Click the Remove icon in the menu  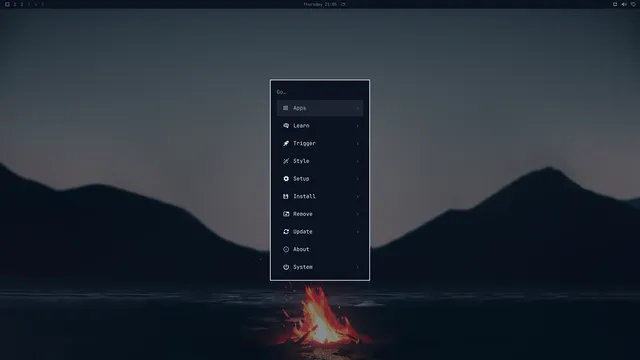[286, 214]
